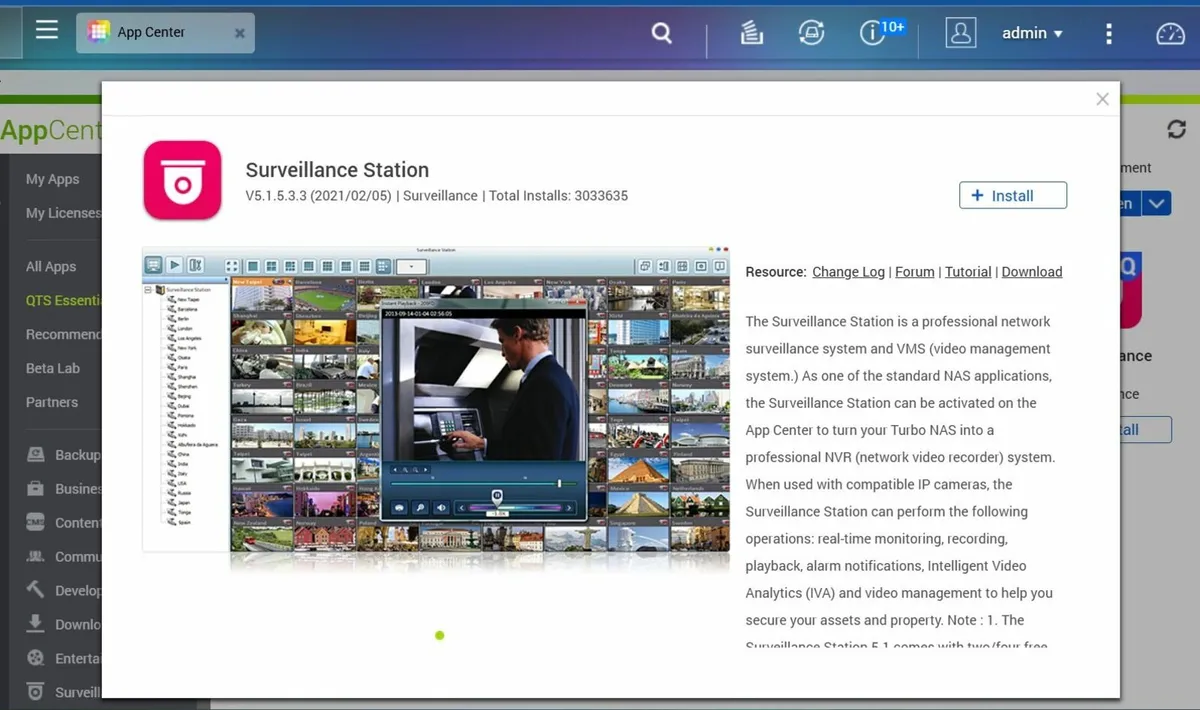1200x710 pixels.
Task: Select All Apps in sidebar
Action: tap(51, 267)
